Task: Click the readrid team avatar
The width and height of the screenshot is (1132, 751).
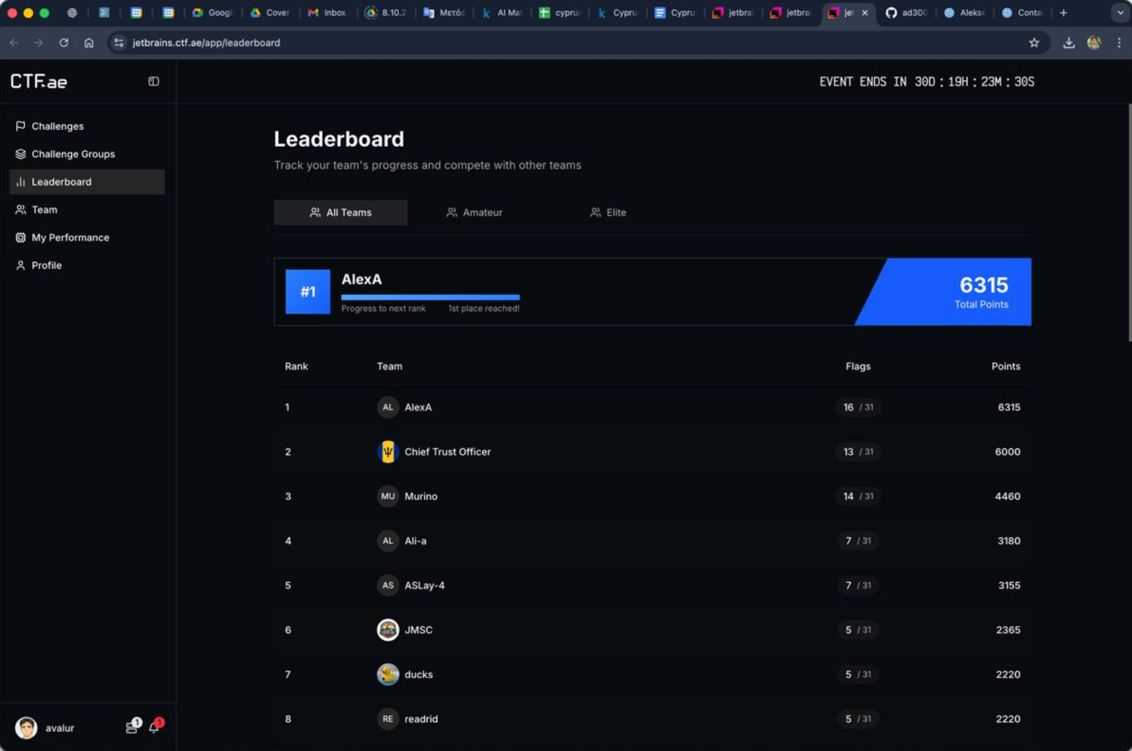Action: coord(388,719)
